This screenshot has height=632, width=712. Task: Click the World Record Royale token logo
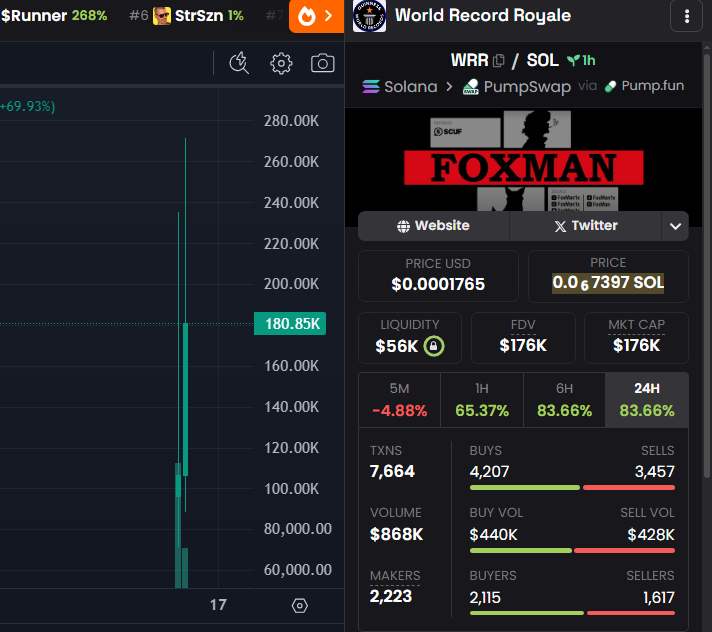pos(369,16)
